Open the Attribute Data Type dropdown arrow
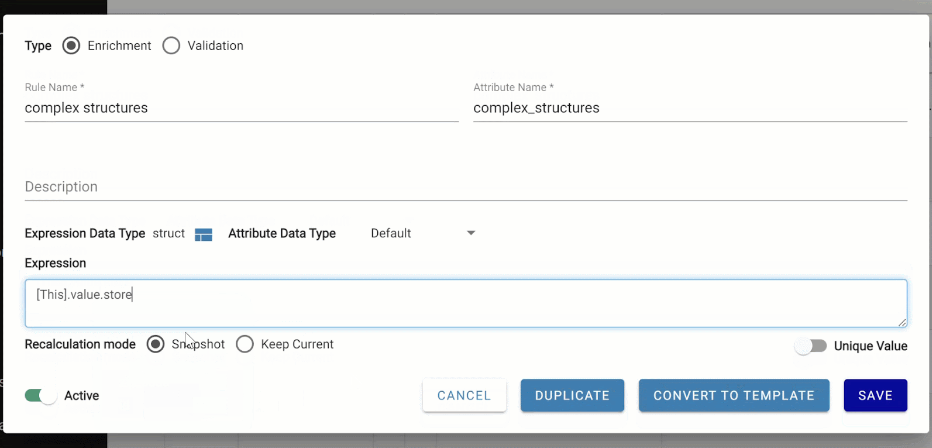932x448 pixels. (471, 234)
